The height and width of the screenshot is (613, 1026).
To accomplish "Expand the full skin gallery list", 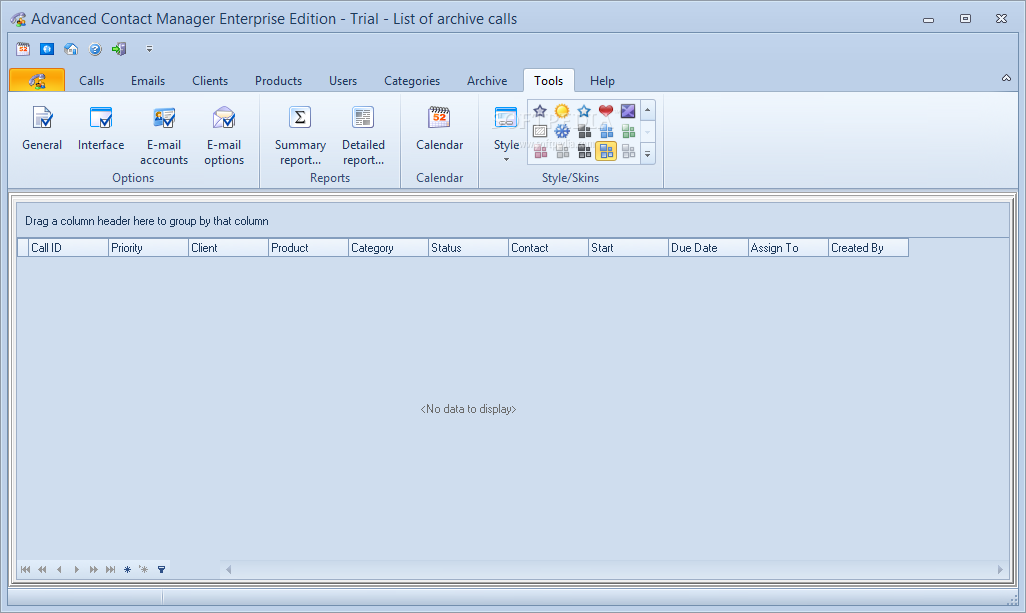I will click(x=648, y=154).
